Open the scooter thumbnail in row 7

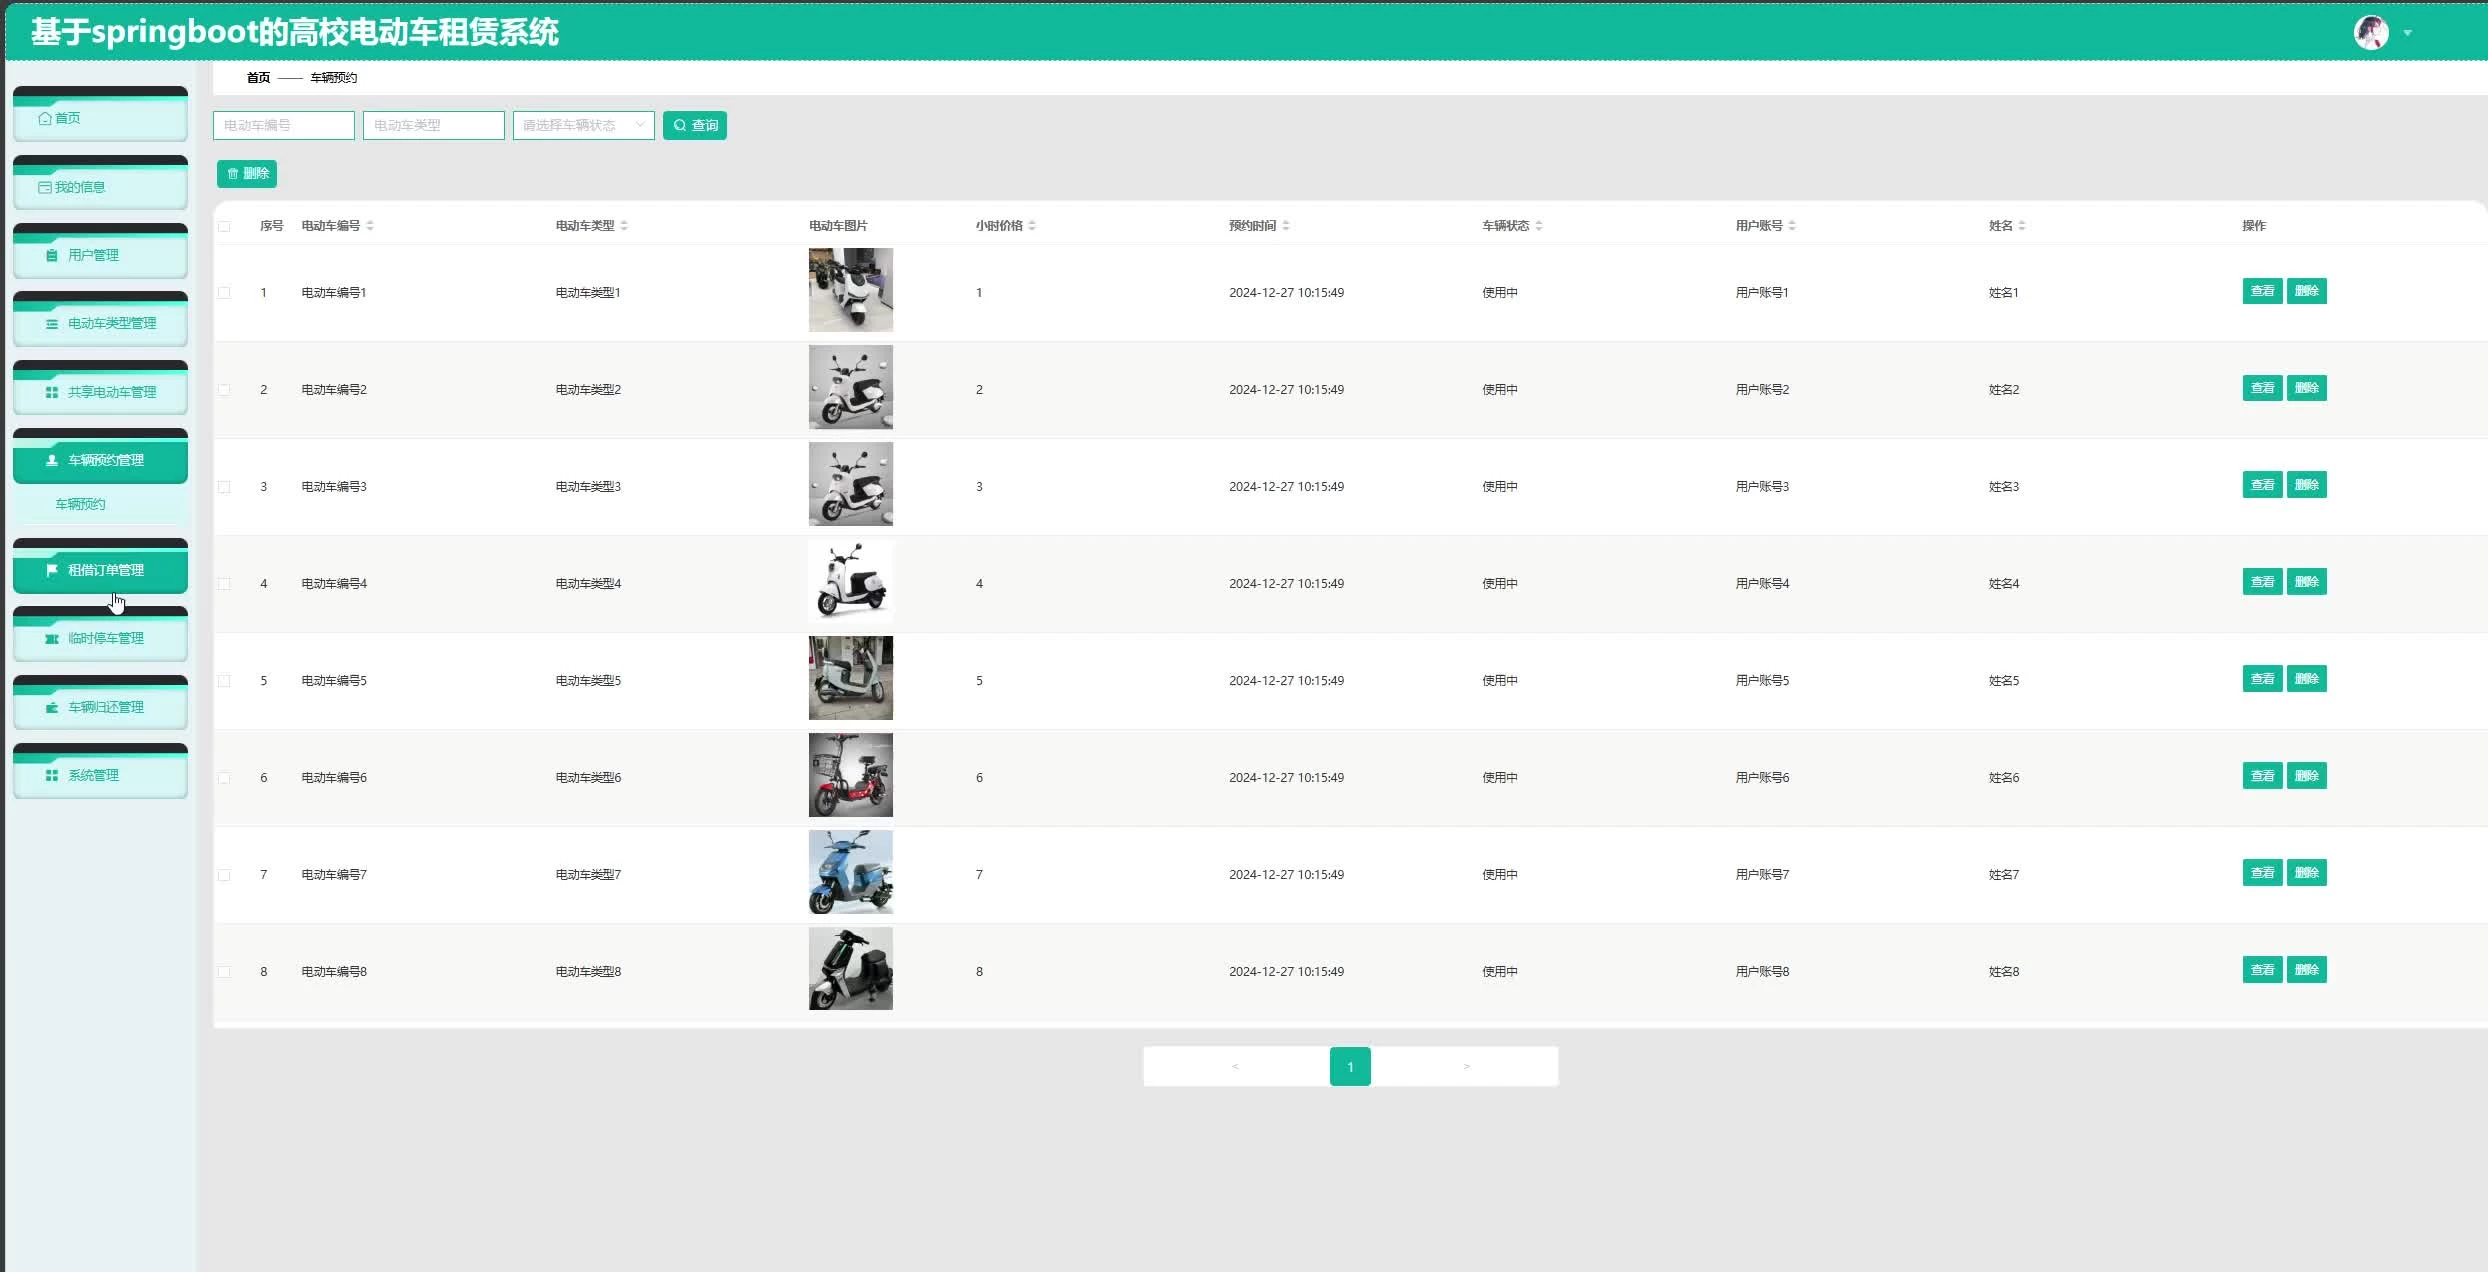pos(850,872)
